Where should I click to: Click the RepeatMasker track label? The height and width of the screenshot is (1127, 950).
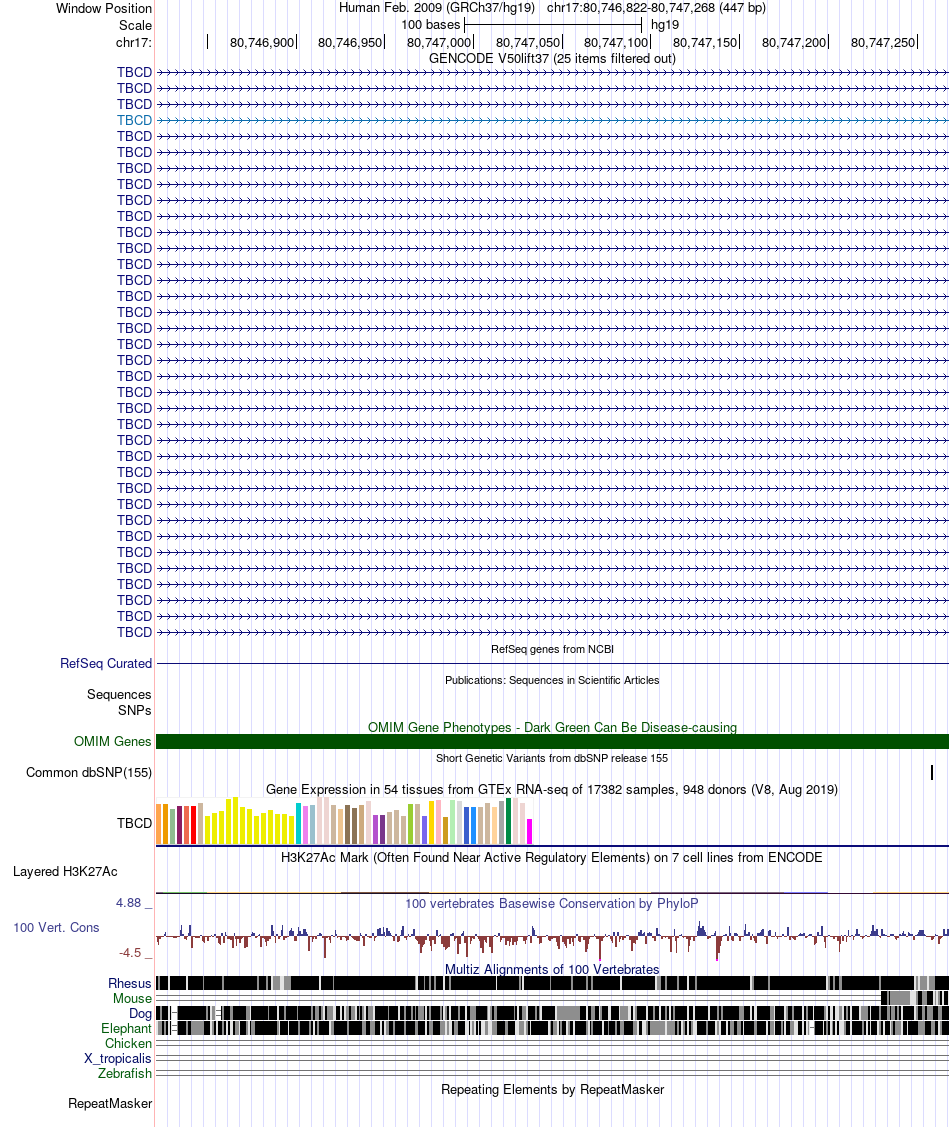110,1103
